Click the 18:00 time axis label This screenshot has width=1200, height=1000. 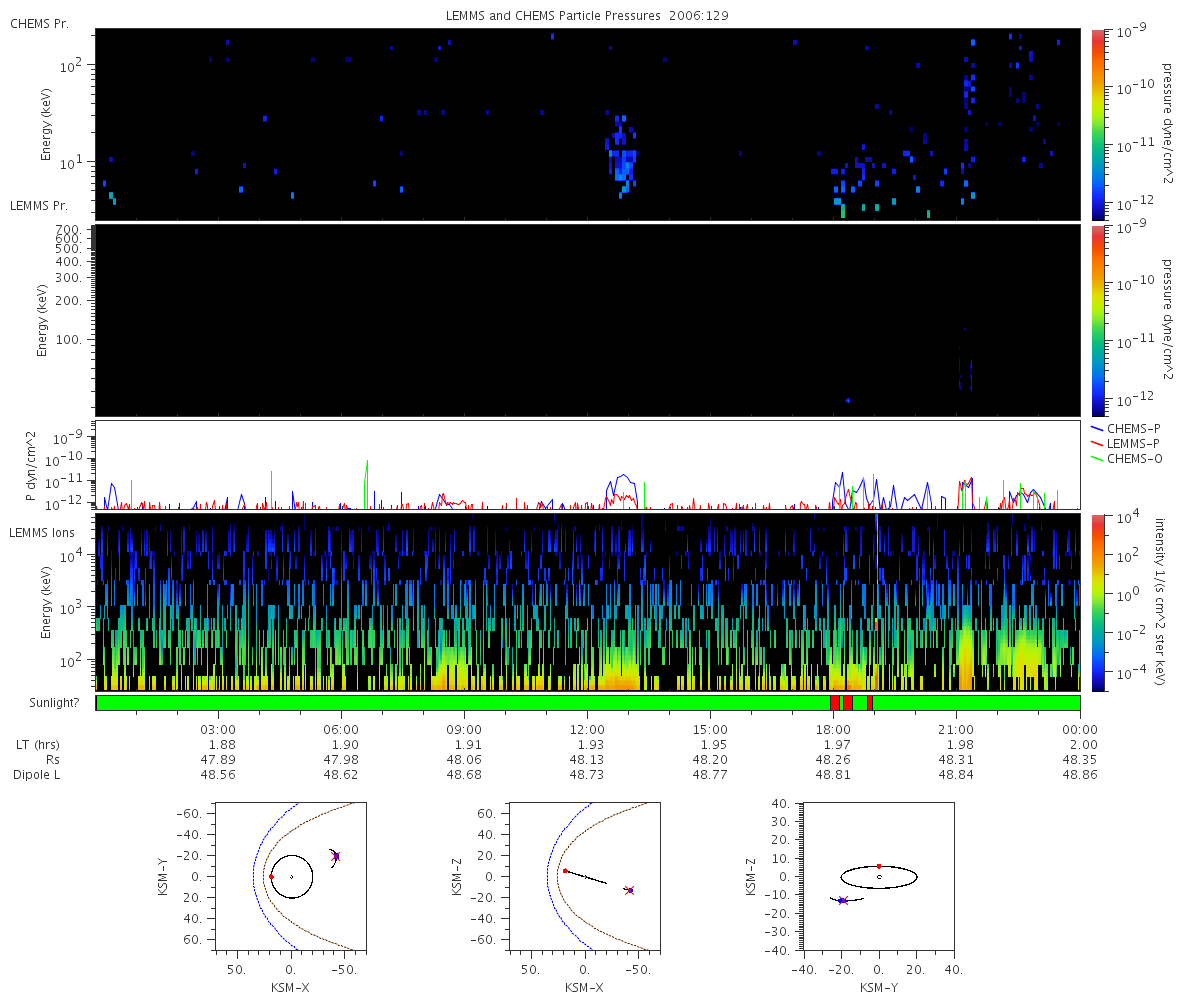(x=833, y=729)
